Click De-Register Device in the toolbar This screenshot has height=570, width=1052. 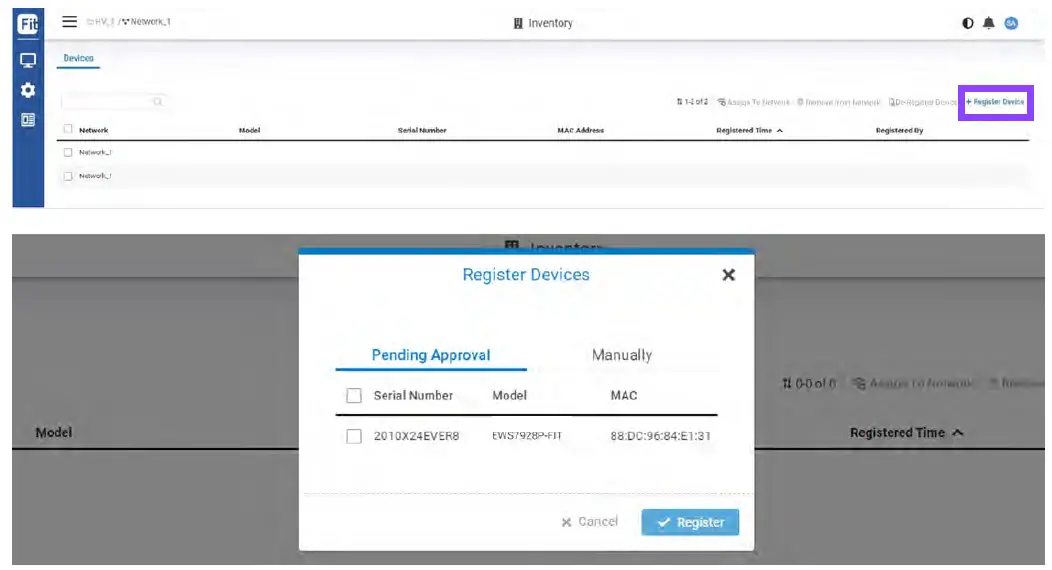pos(923,103)
